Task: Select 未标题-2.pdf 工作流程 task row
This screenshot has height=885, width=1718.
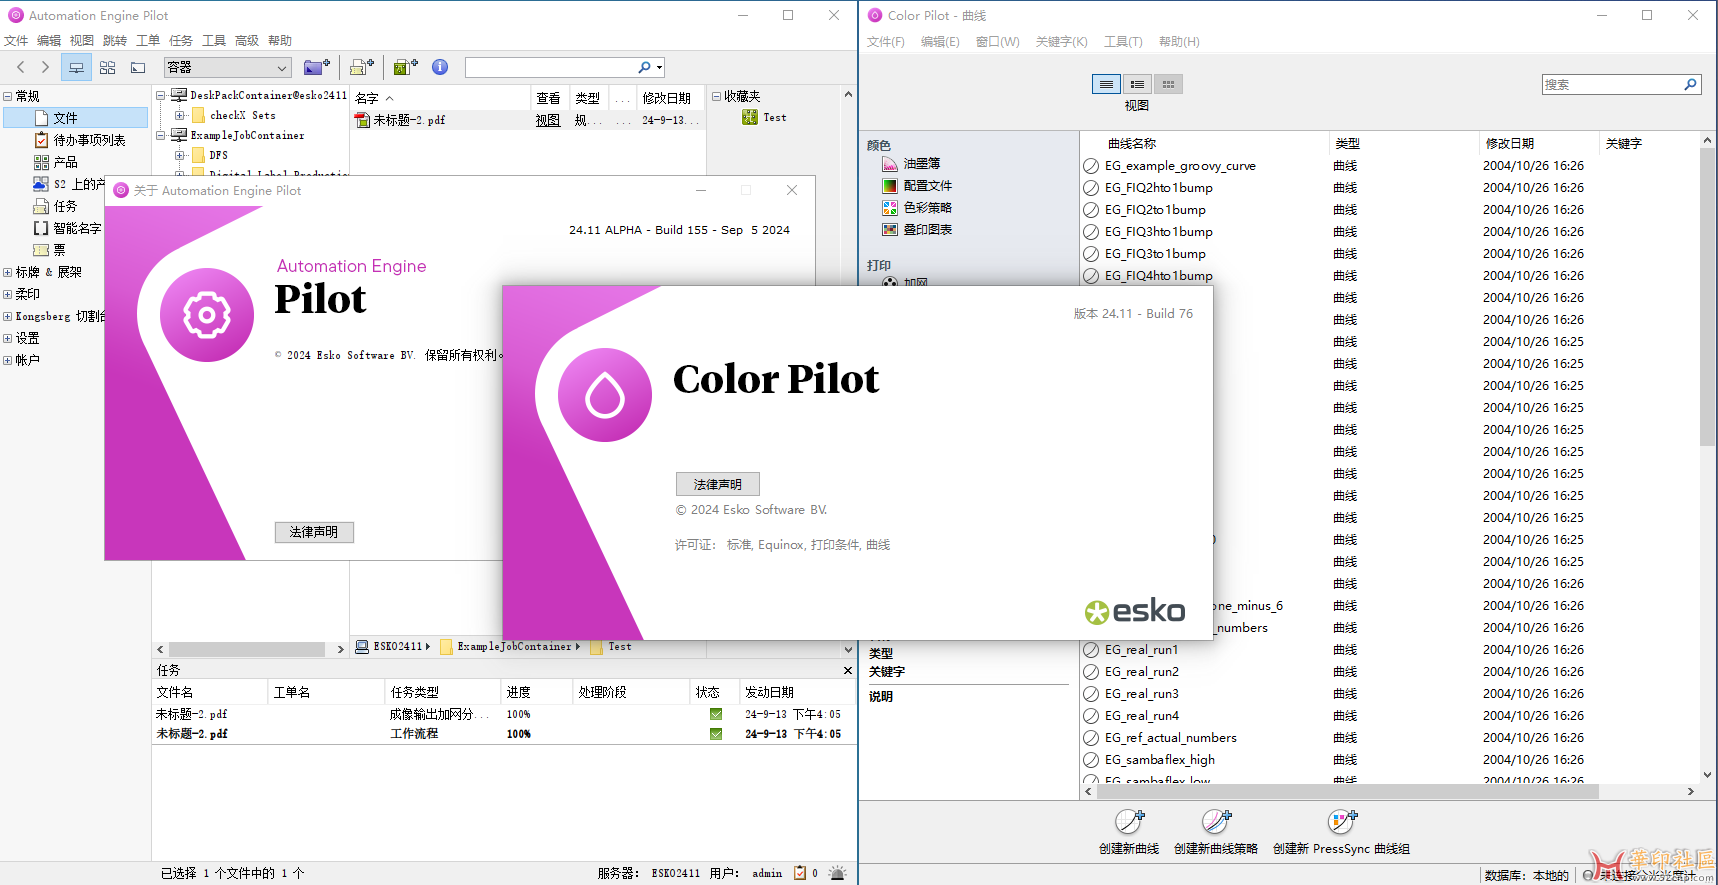Action: (x=503, y=734)
